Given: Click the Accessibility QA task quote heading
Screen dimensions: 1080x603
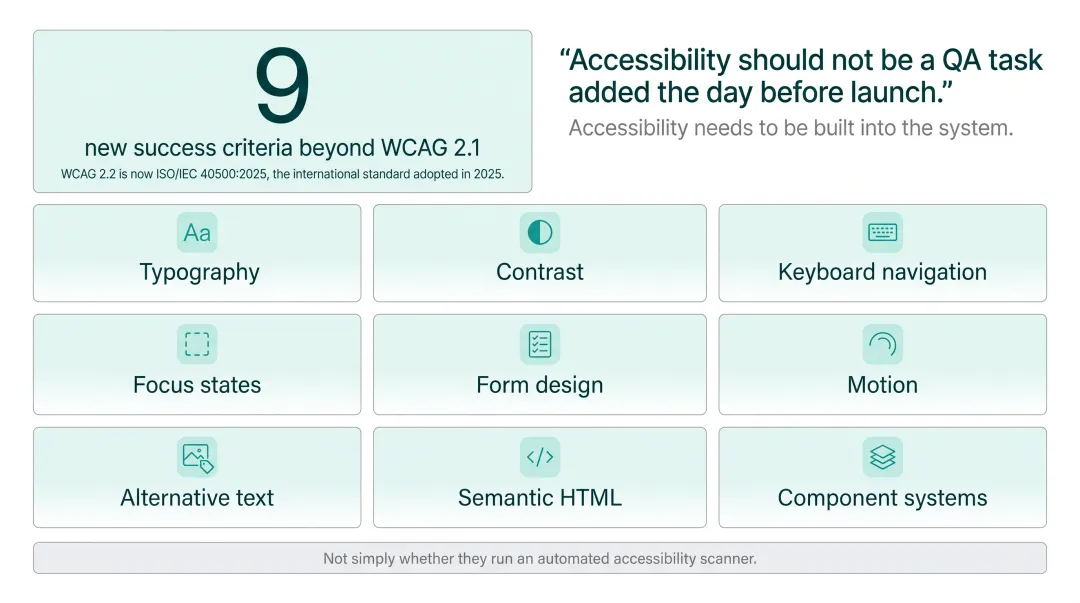Looking at the screenshot, I should [801, 76].
